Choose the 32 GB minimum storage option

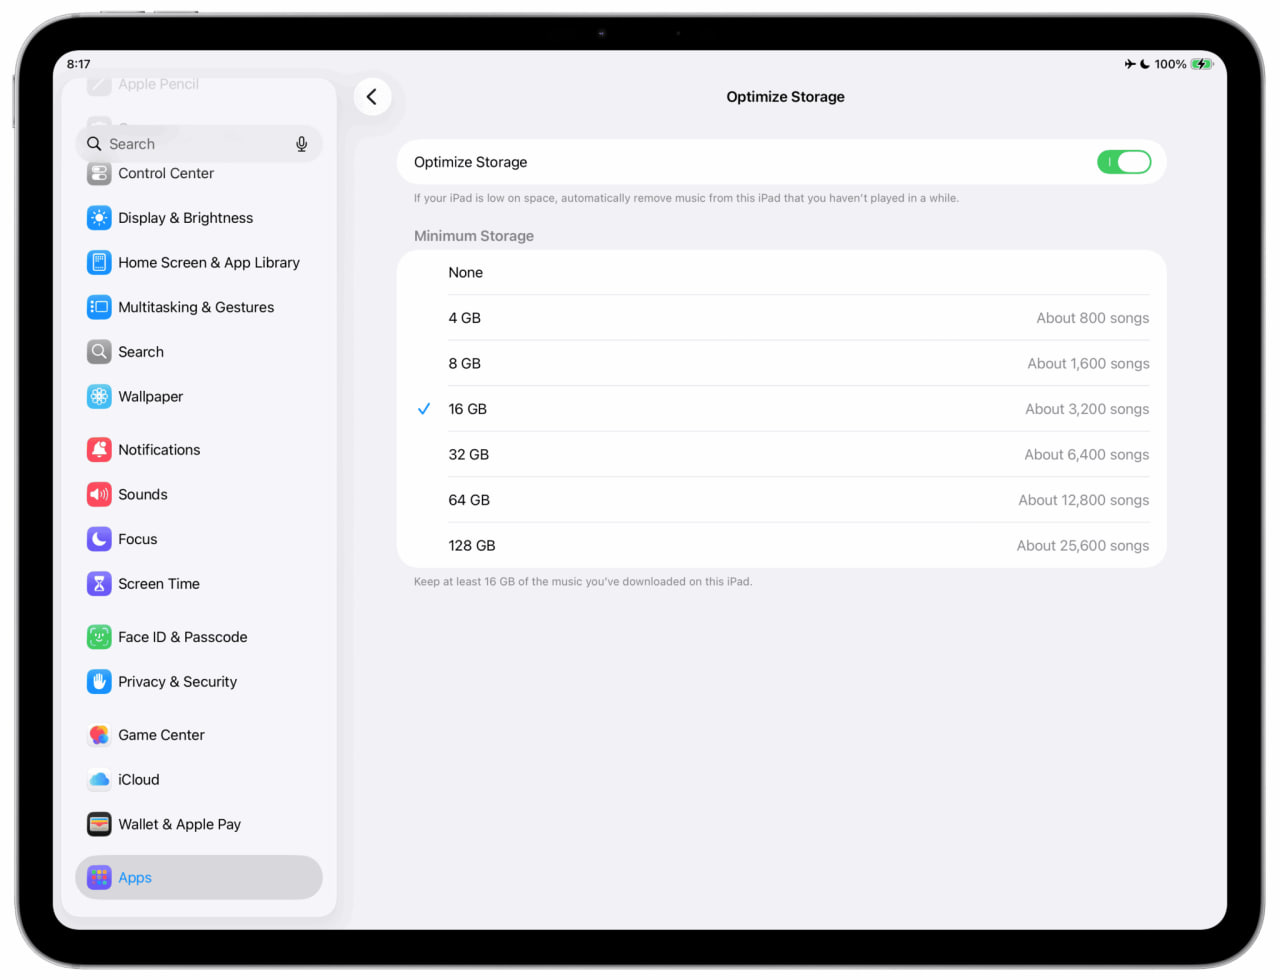point(780,455)
